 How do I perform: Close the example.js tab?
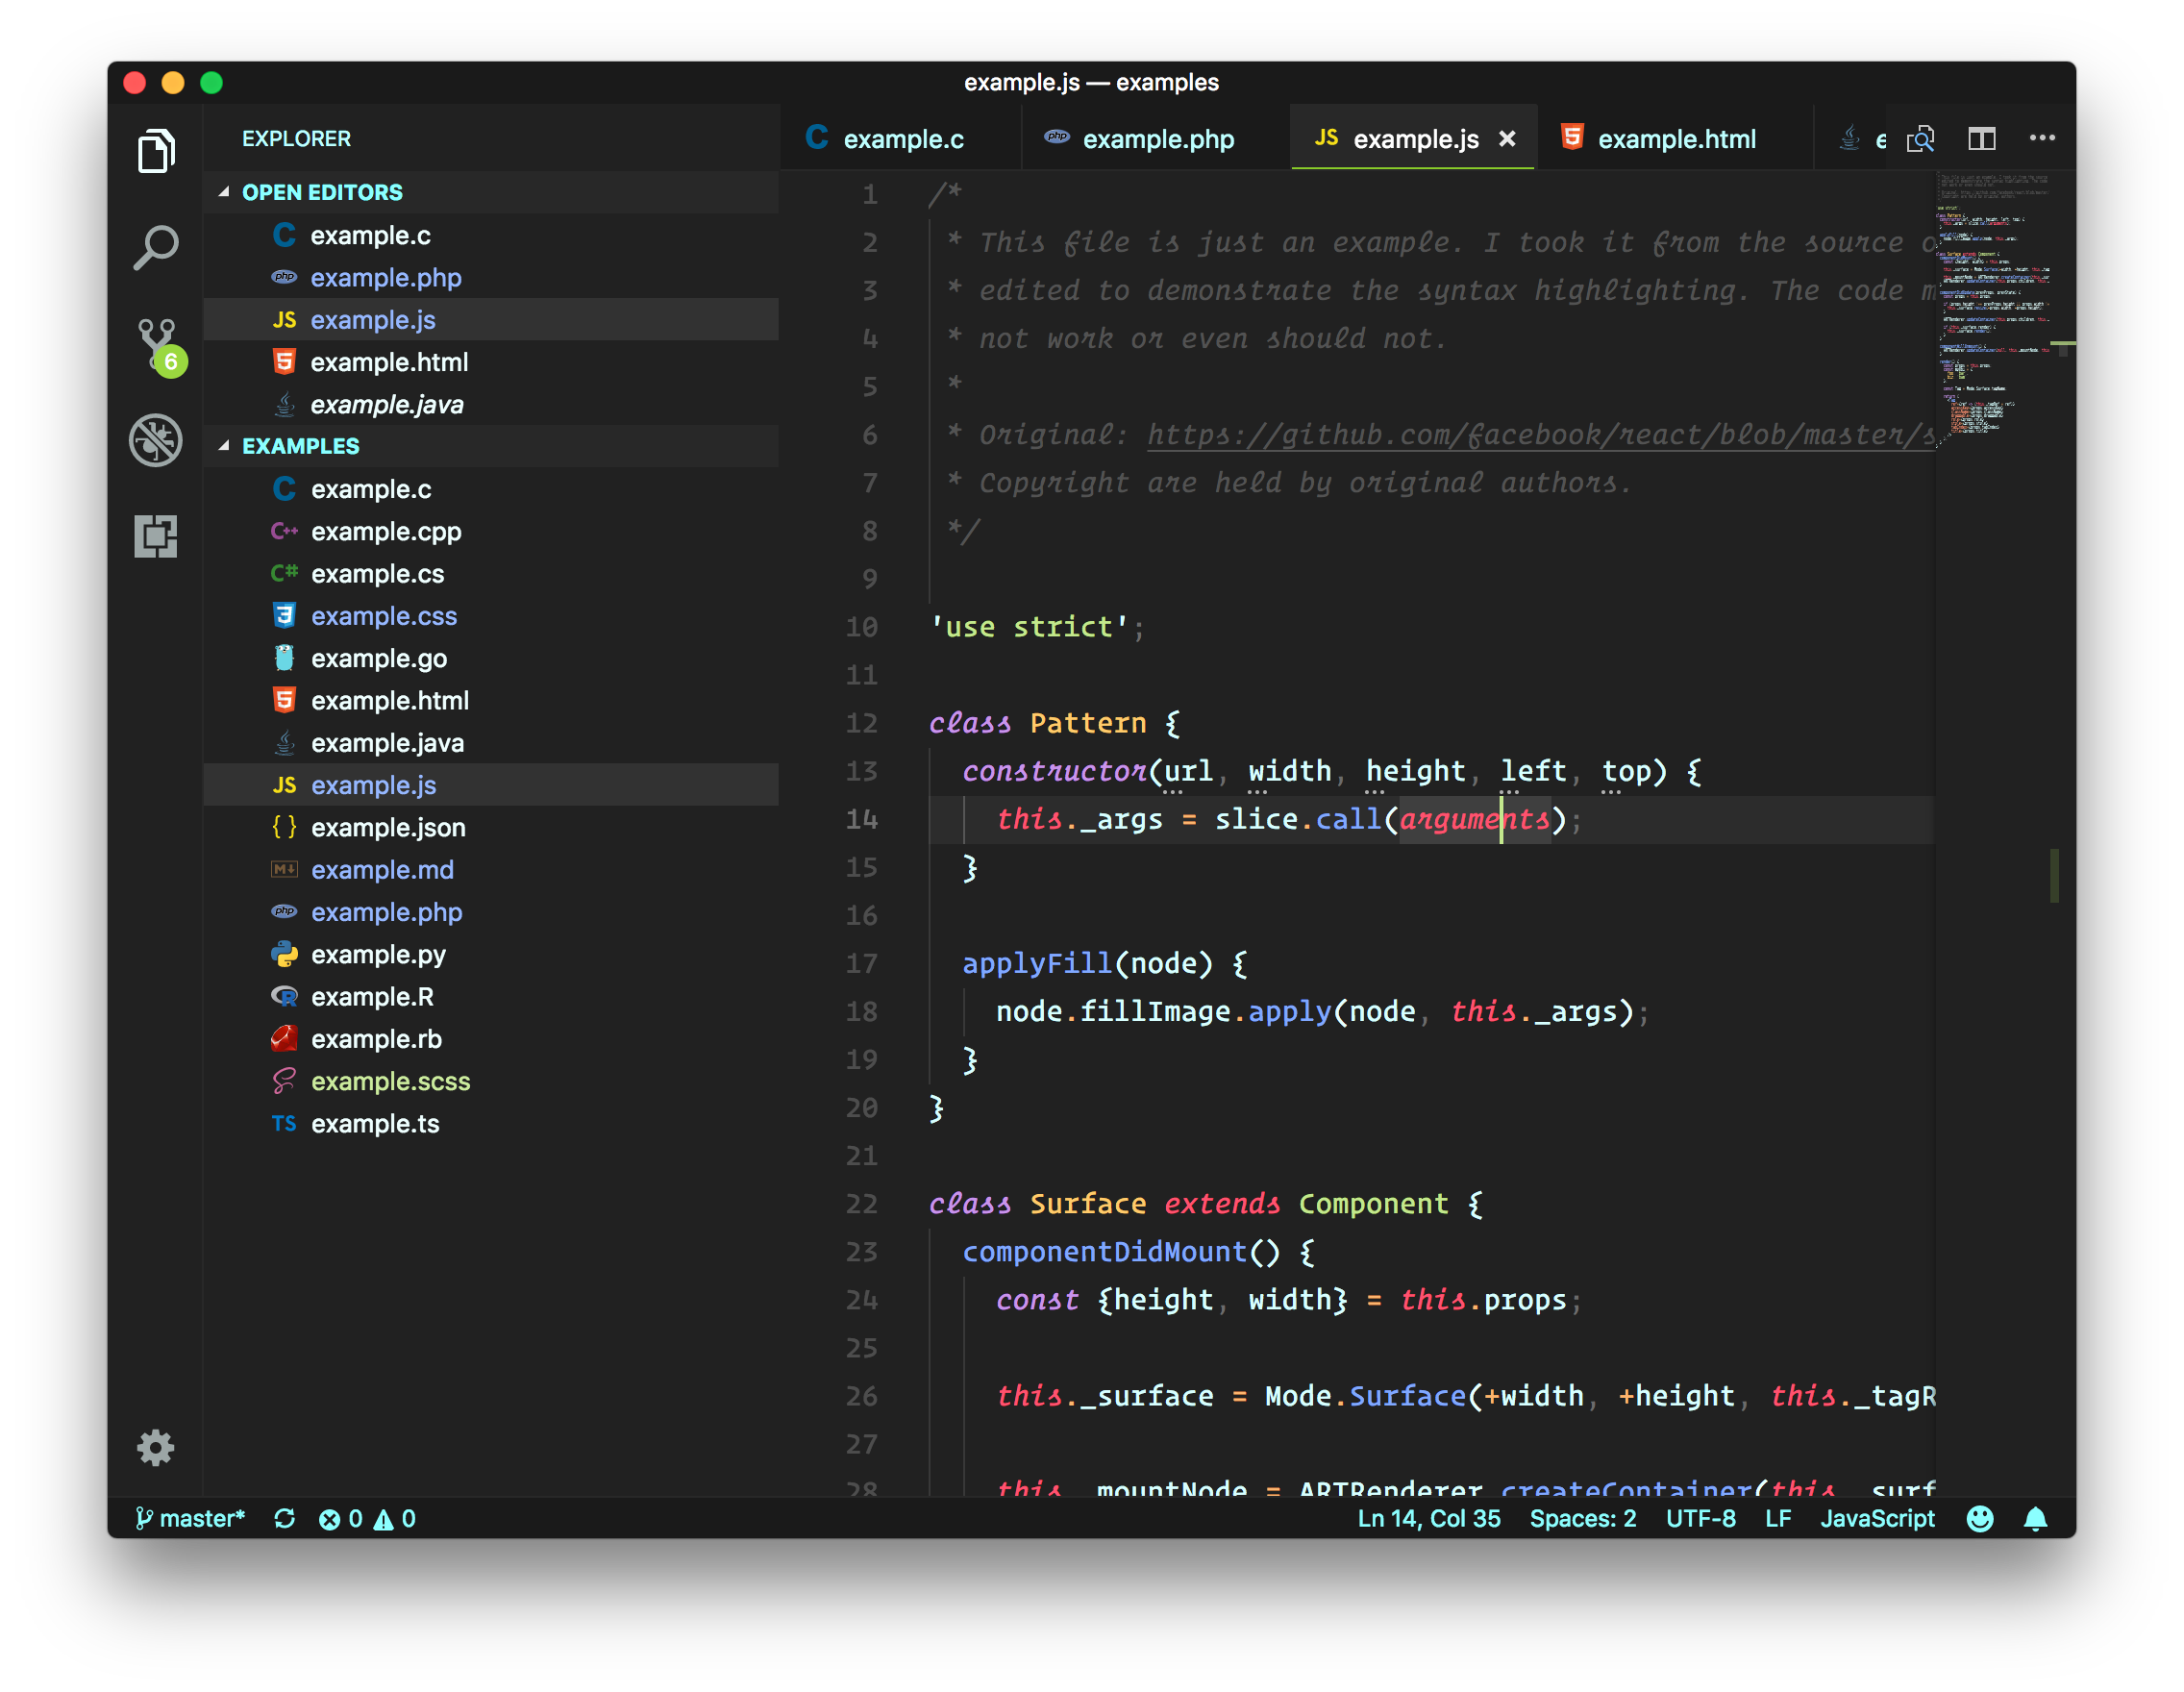click(x=1507, y=139)
